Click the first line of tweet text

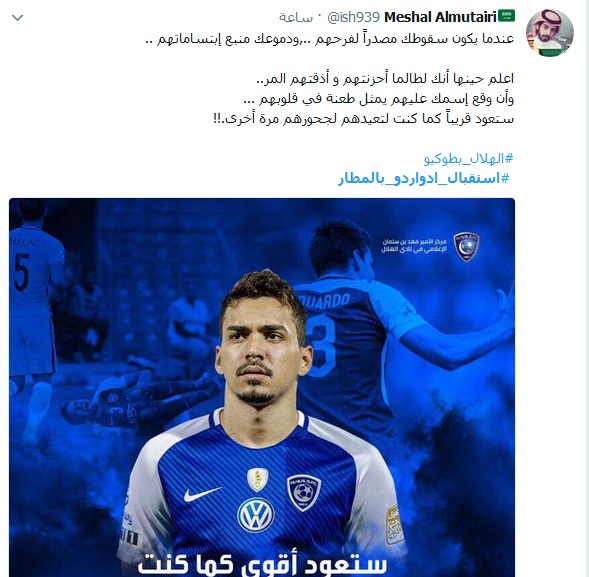click(329, 39)
